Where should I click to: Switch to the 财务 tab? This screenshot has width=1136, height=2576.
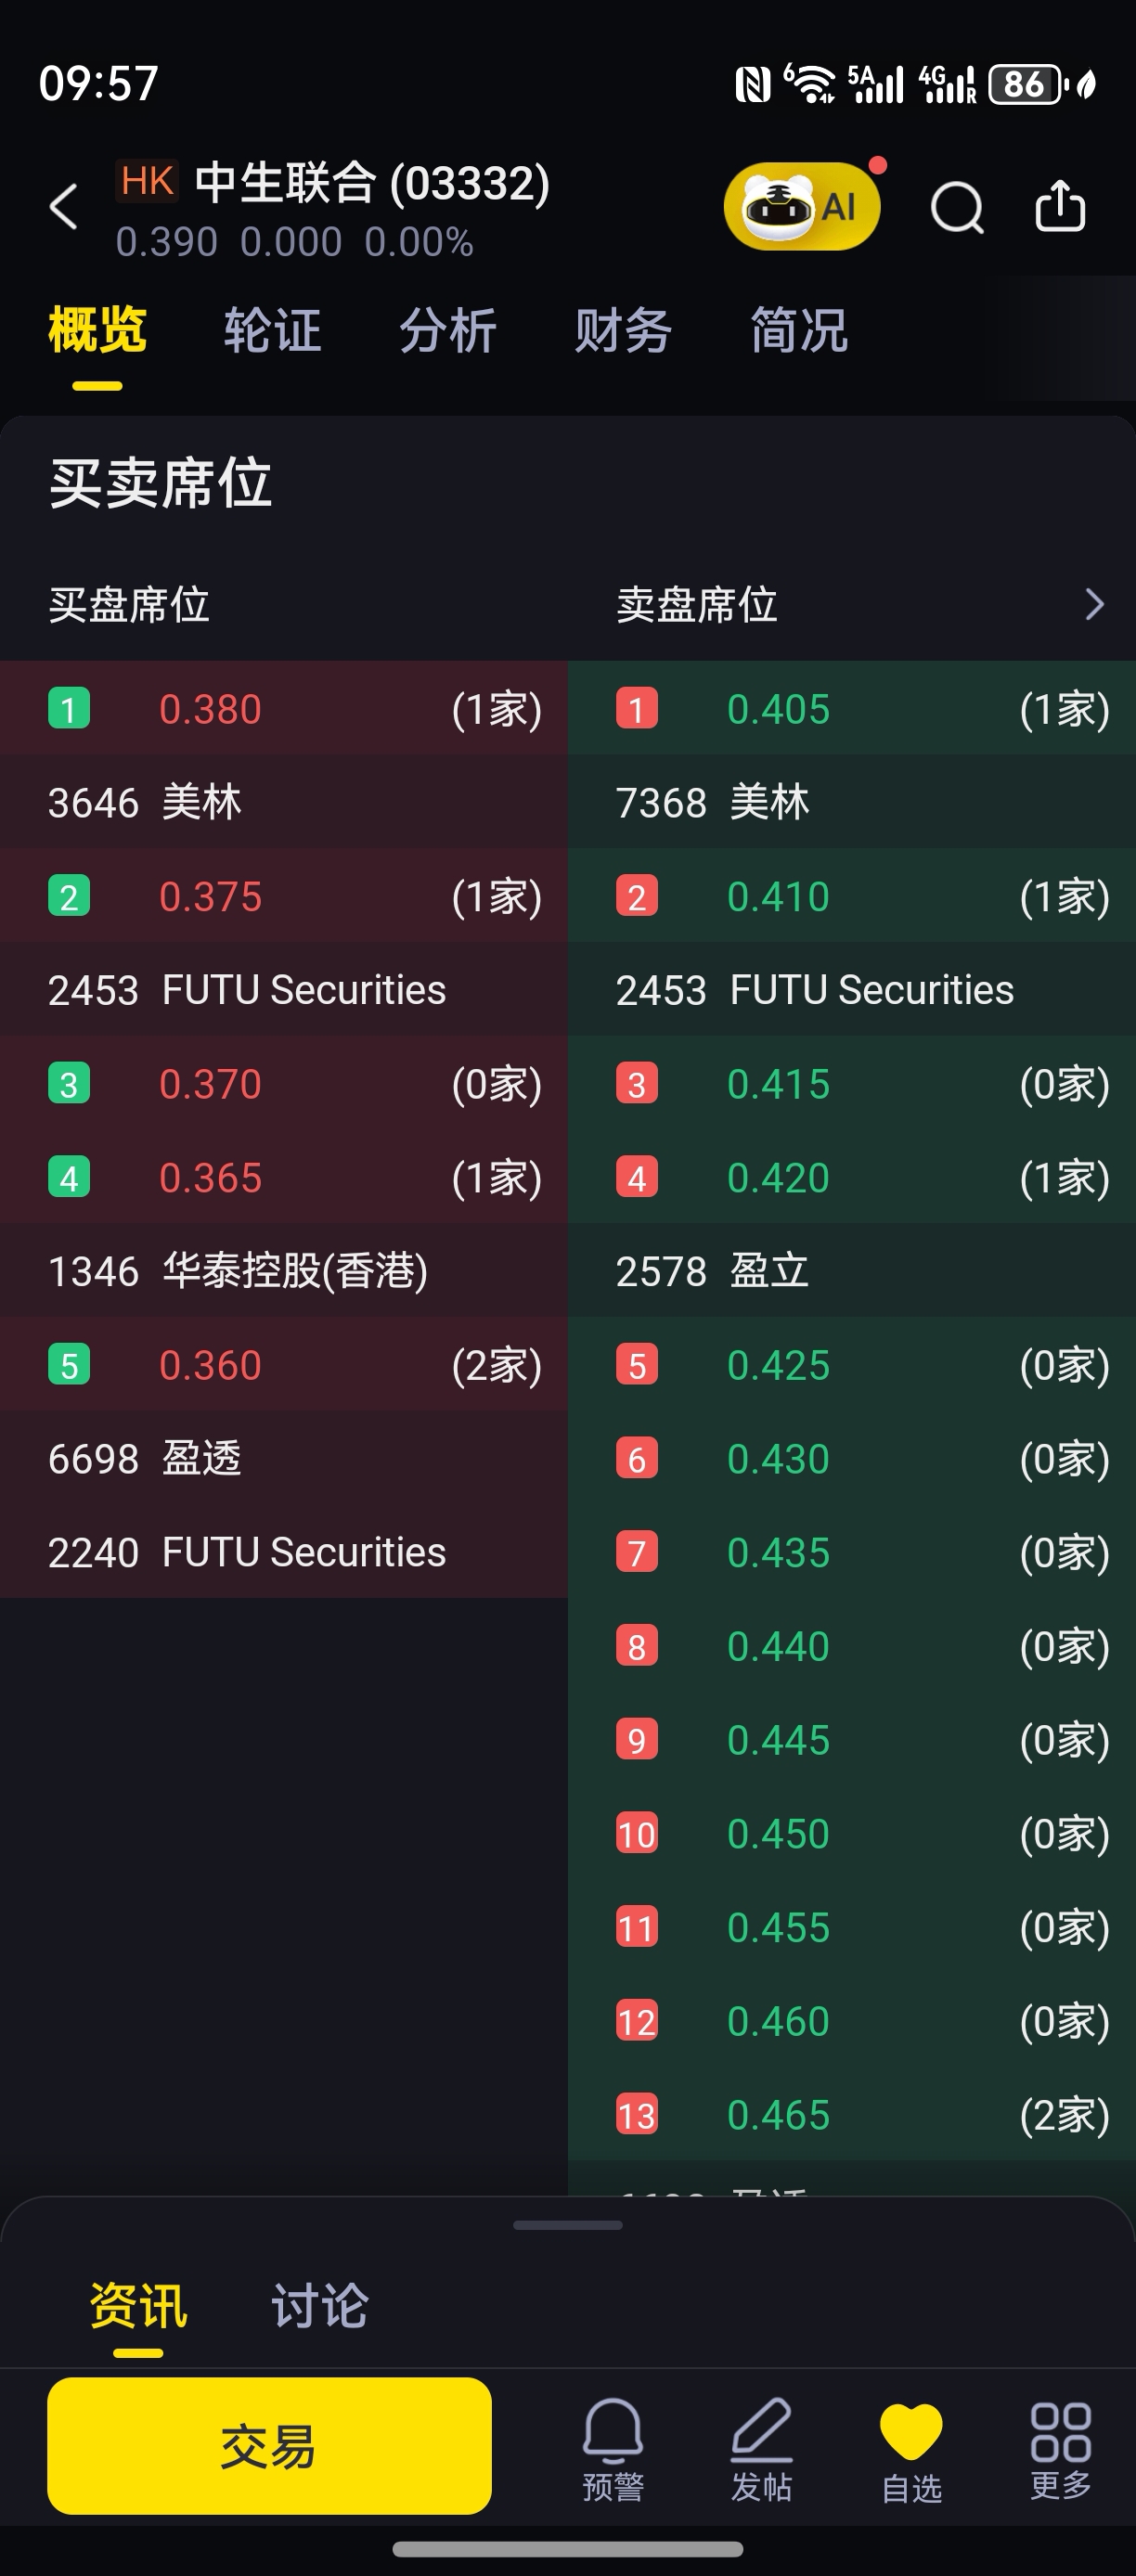tap(622, 331)
